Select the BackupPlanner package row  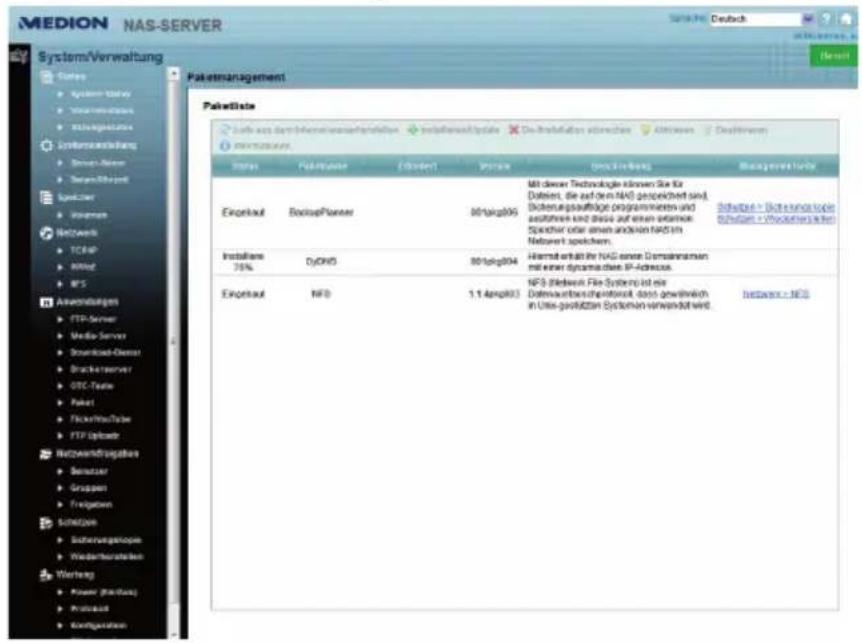[525, 212]
